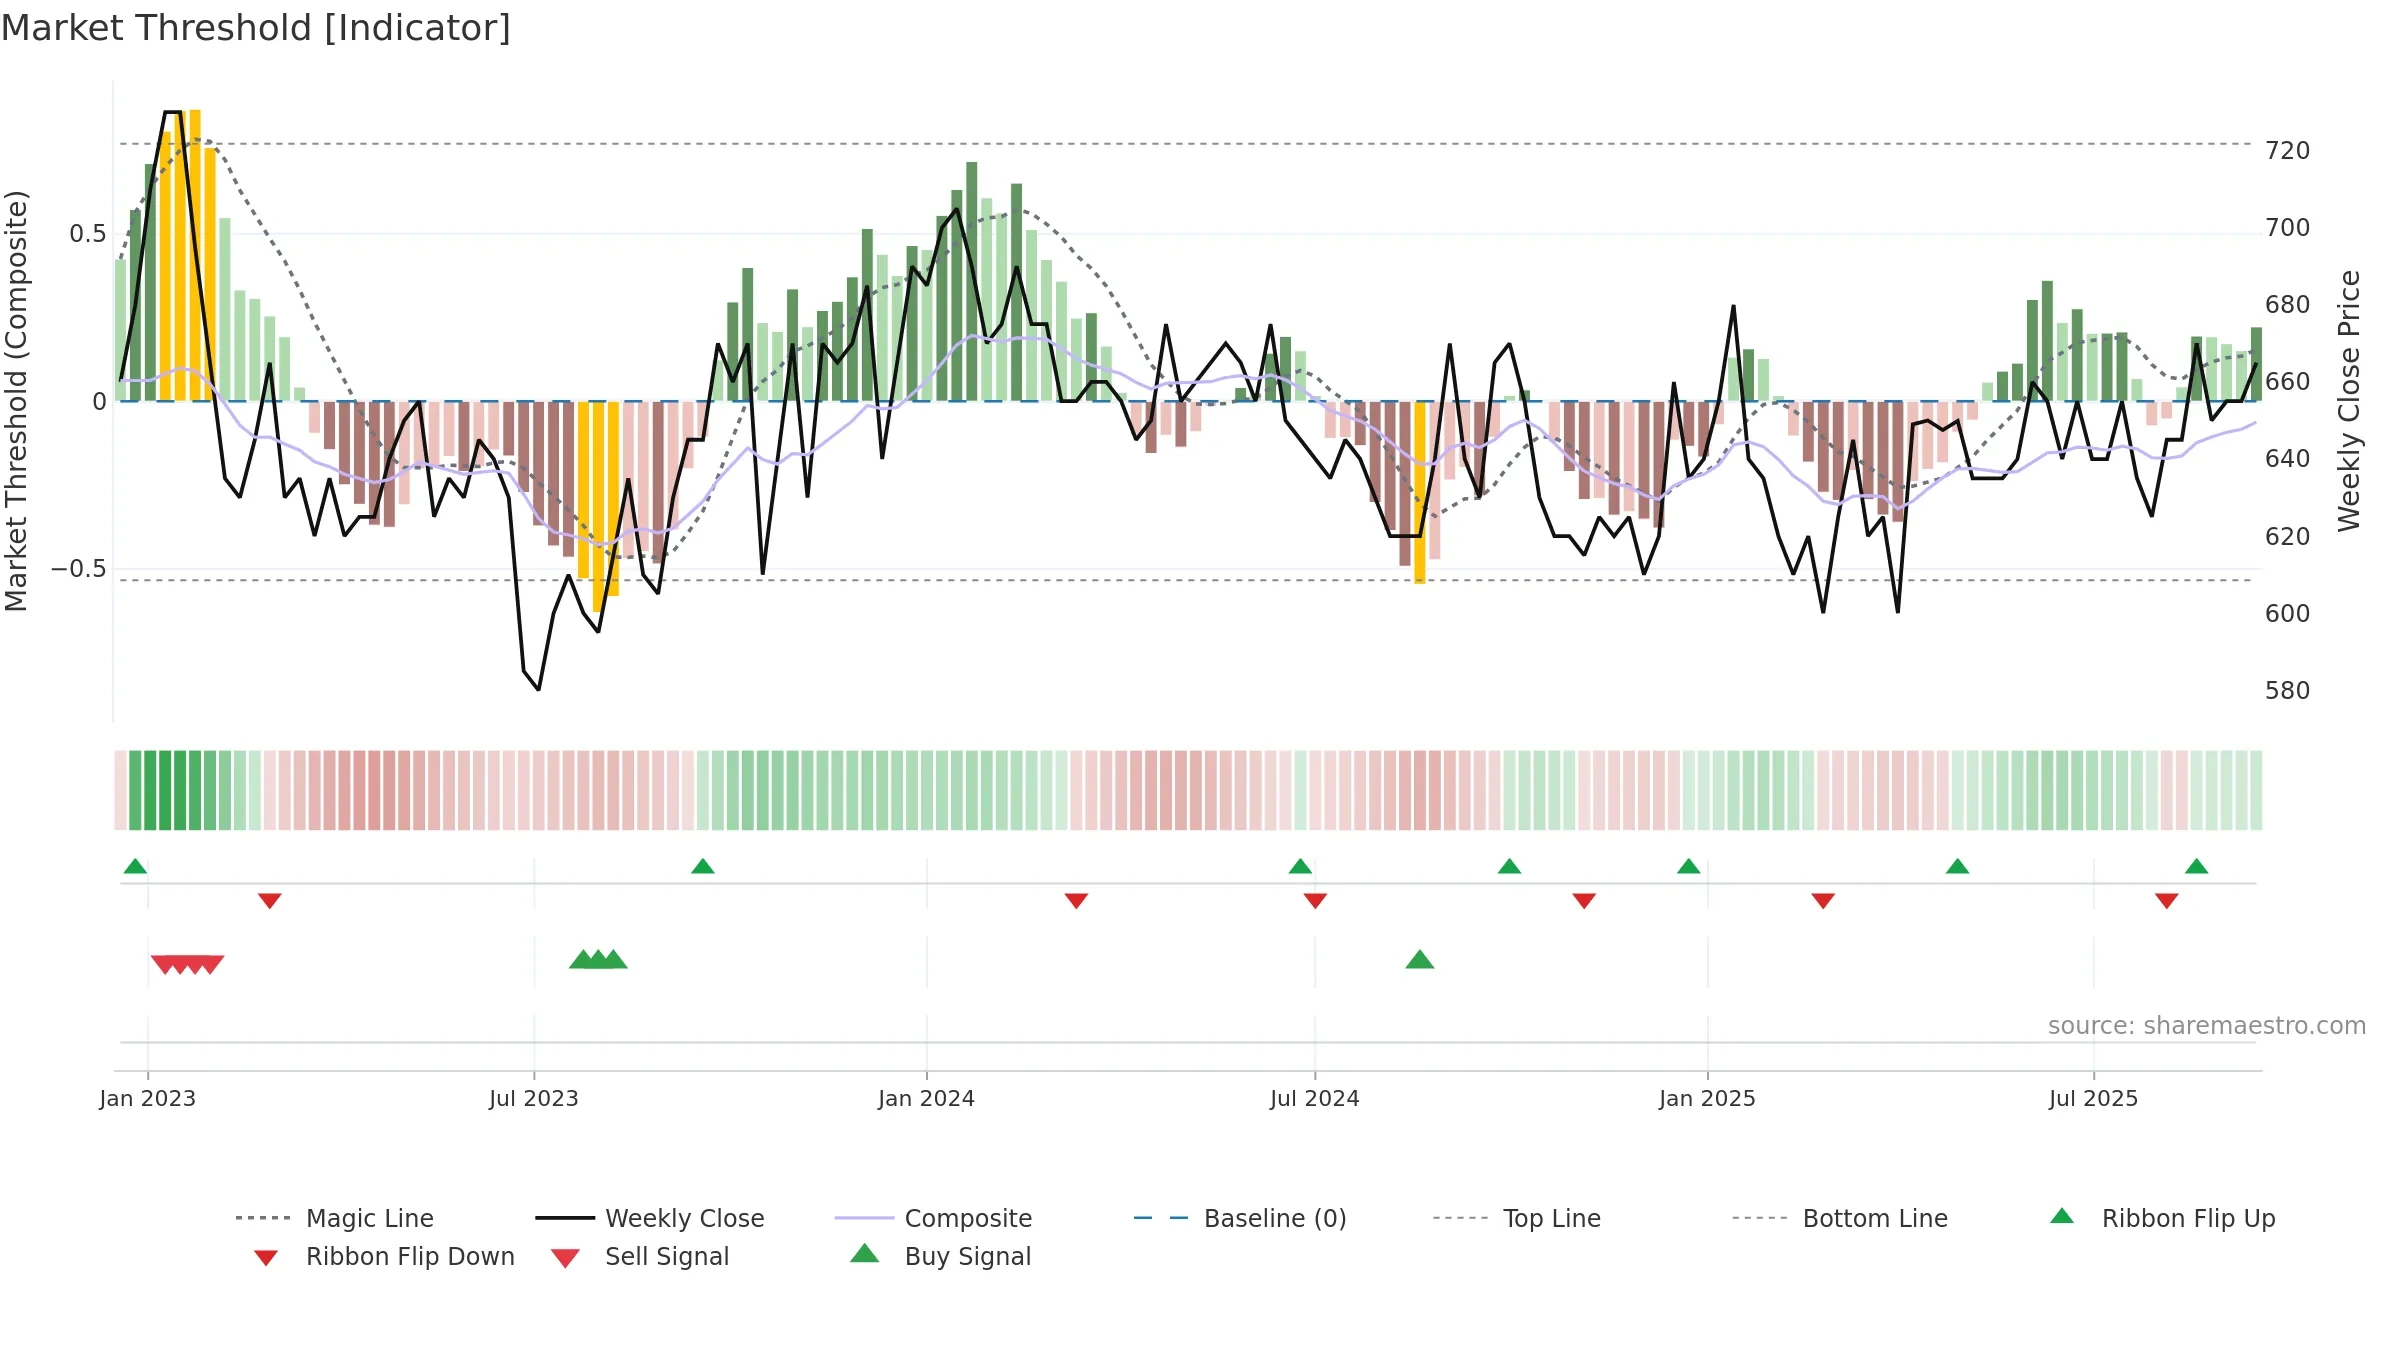
Task: Click the Ribbon Flip Down marker near Feb 2023
Action: tap(270, 901)
